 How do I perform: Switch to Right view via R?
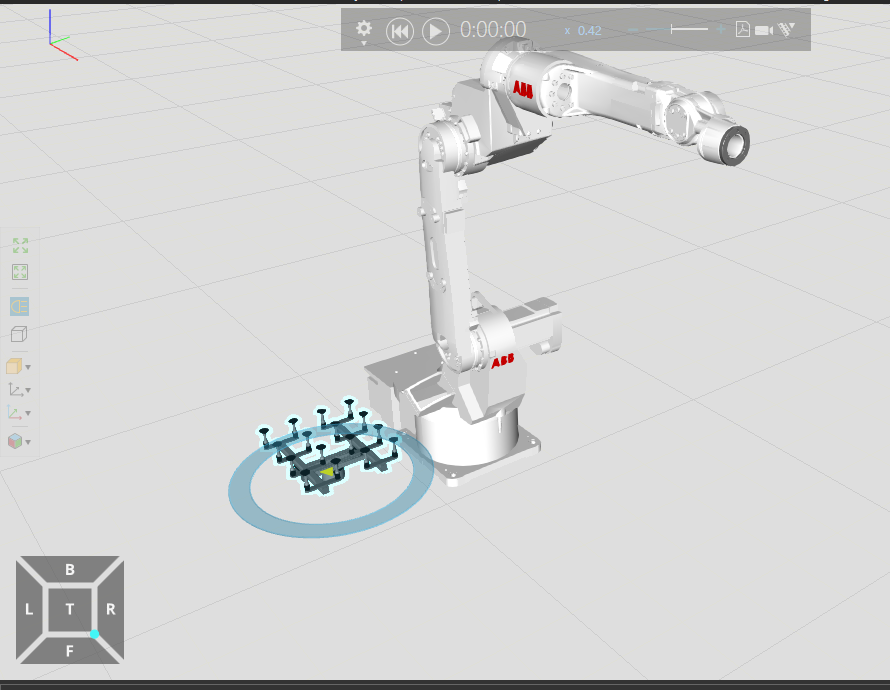point(111,609)
